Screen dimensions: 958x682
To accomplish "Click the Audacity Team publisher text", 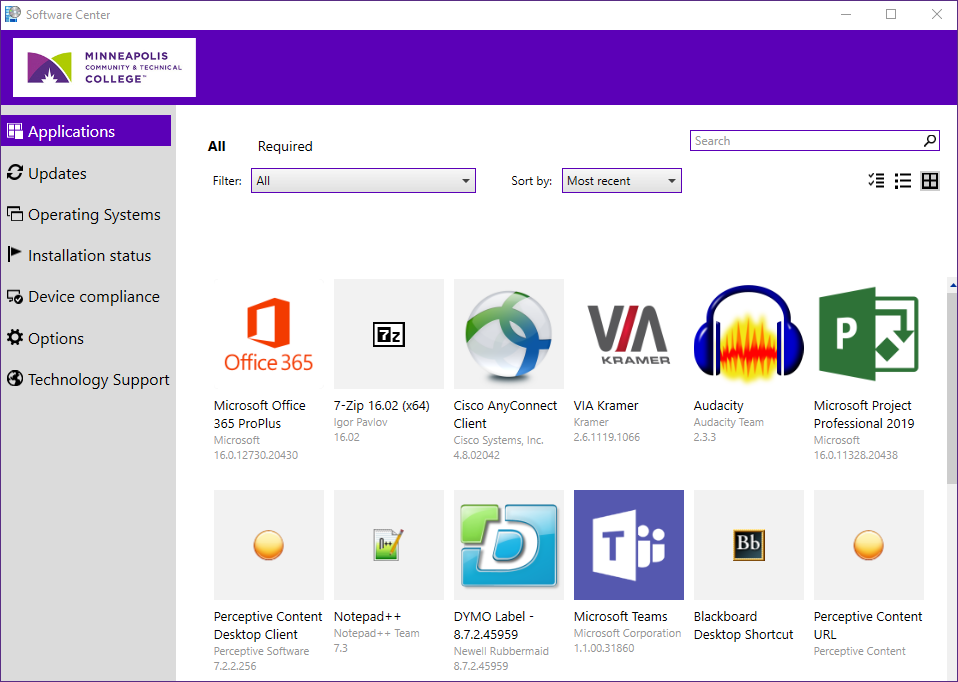I will pos(729,422).
